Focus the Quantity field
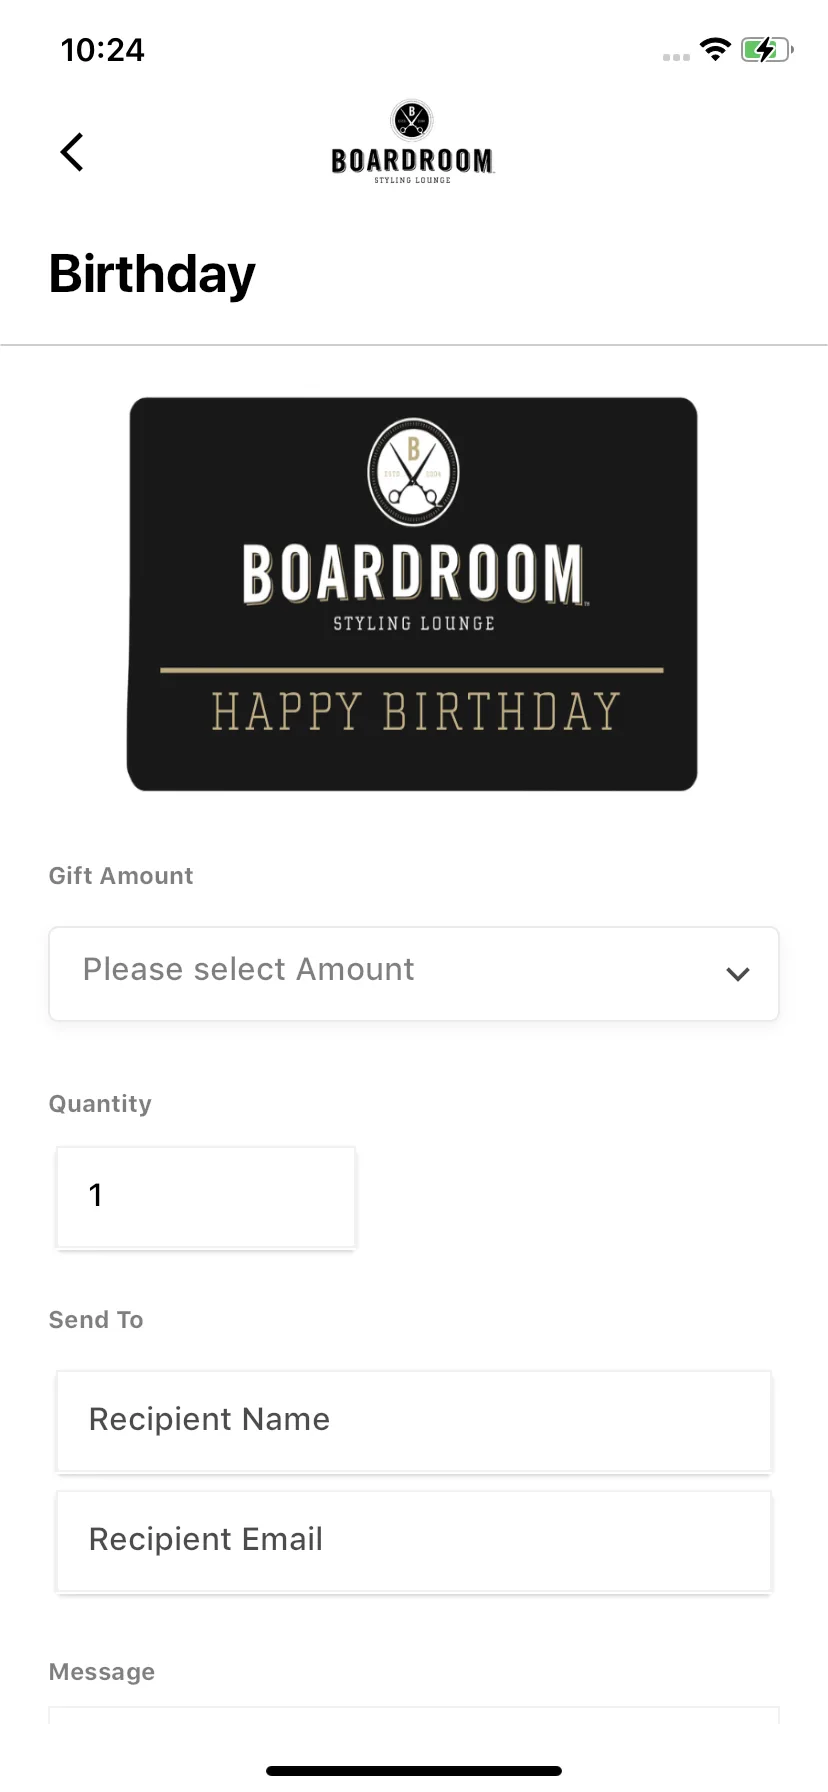 [206, 1197]
